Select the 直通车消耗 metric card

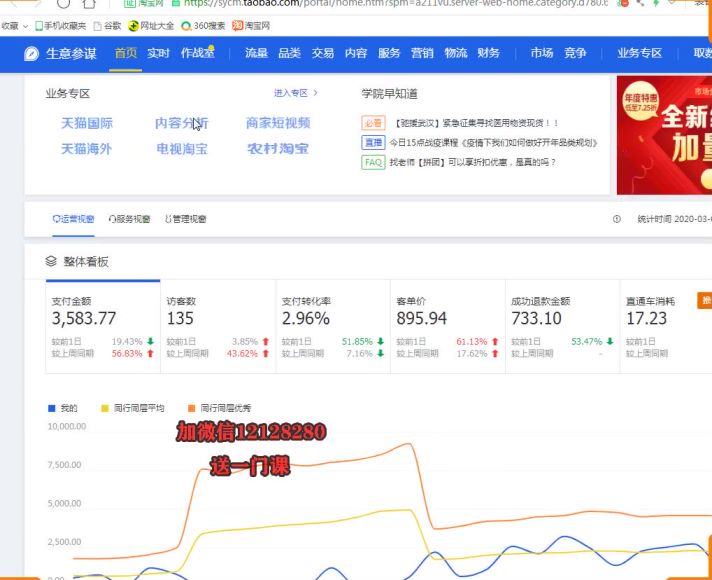tap(666, 327)
